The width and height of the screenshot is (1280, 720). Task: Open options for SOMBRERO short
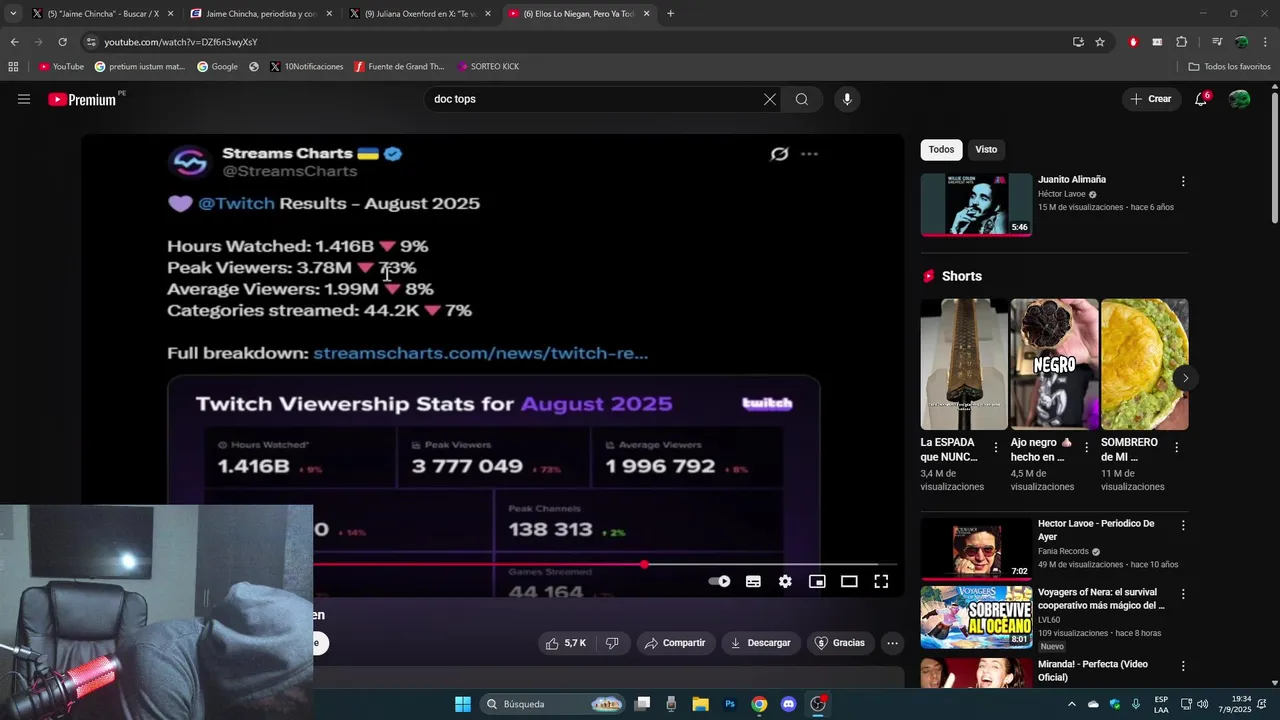1176,448
